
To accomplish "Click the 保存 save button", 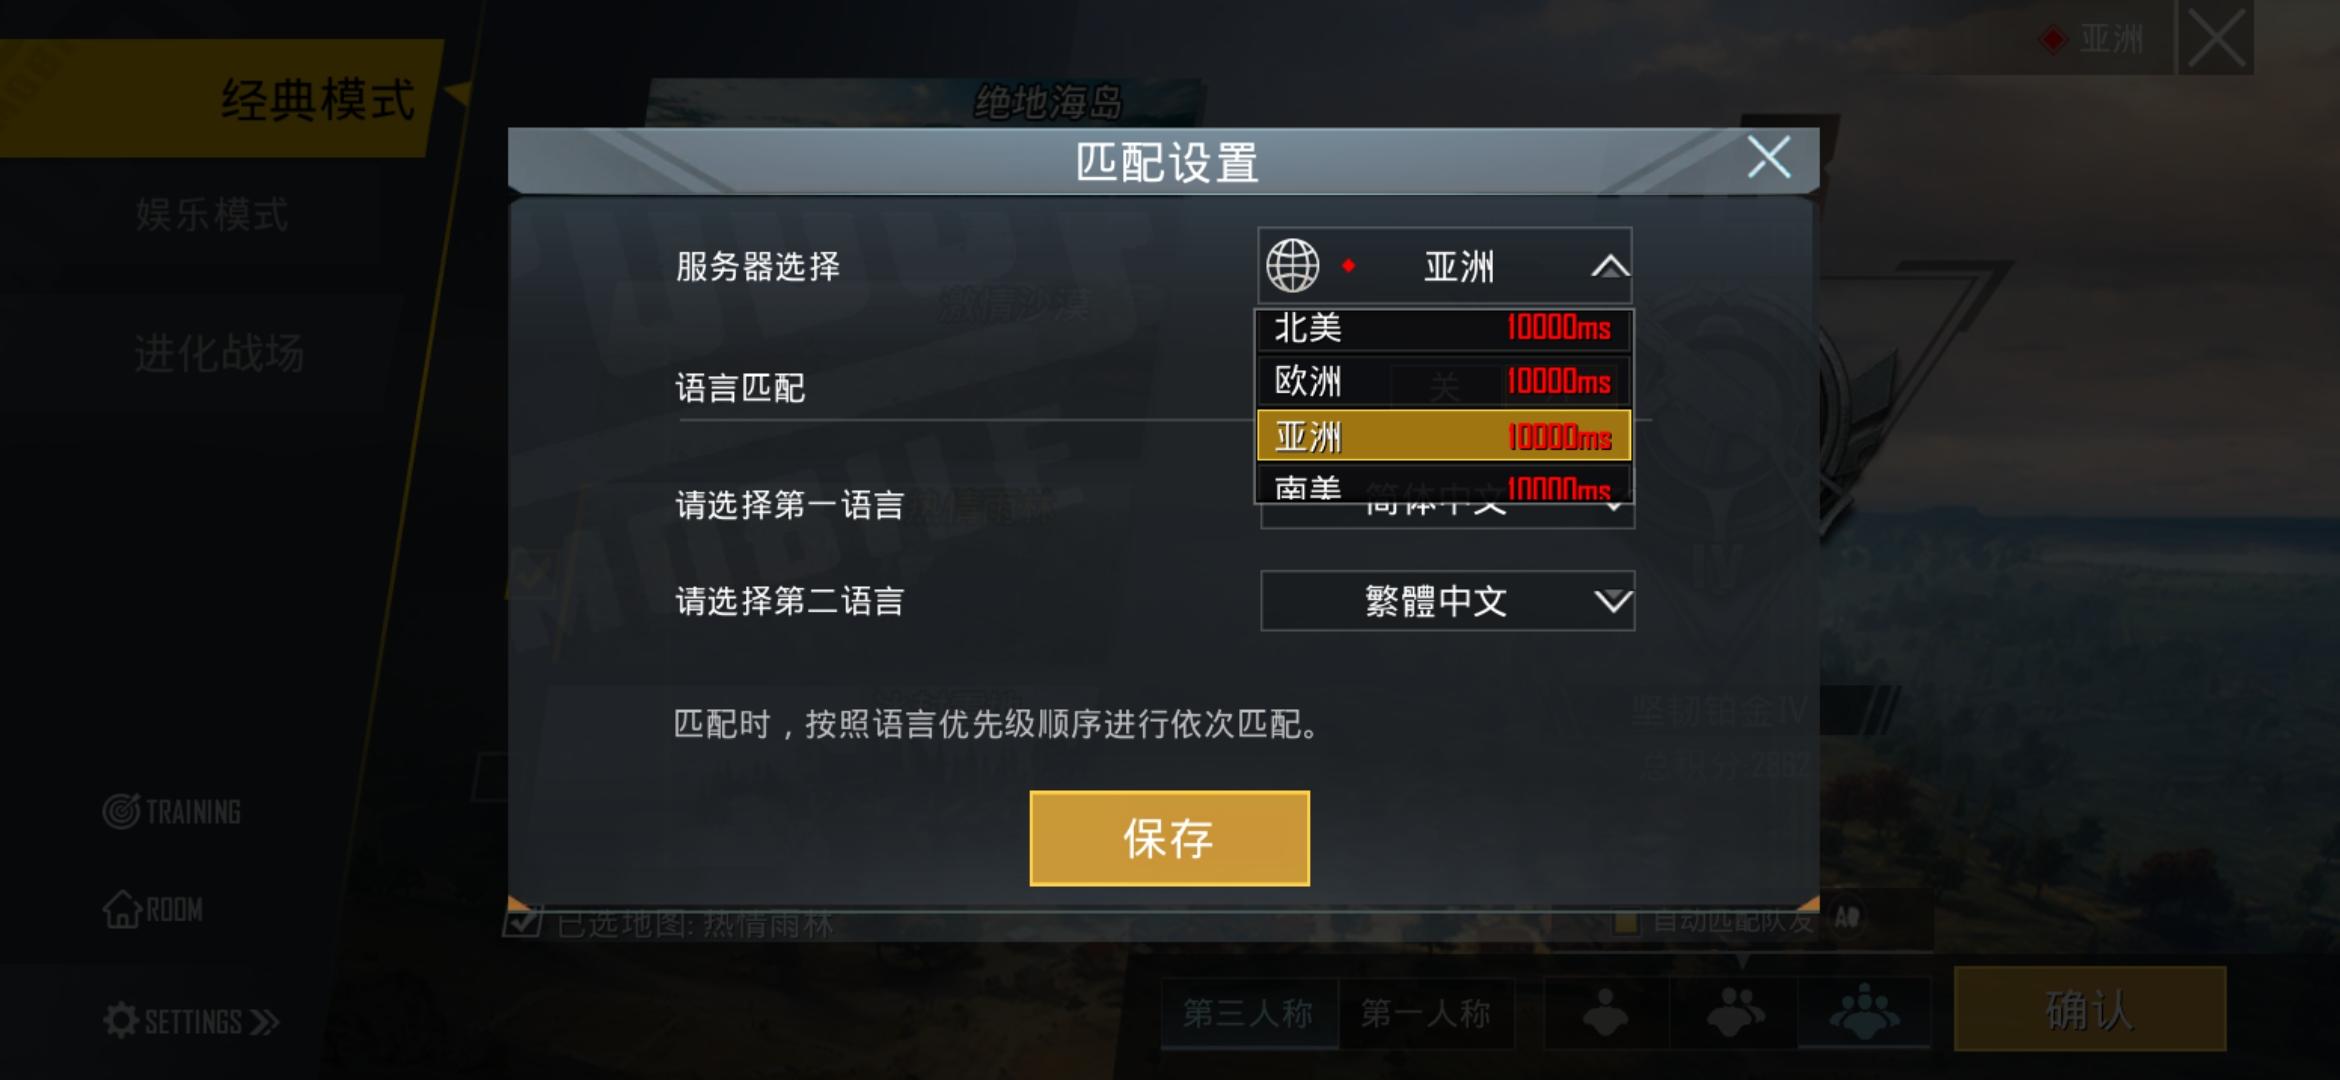I will (x=1169, y=838).
